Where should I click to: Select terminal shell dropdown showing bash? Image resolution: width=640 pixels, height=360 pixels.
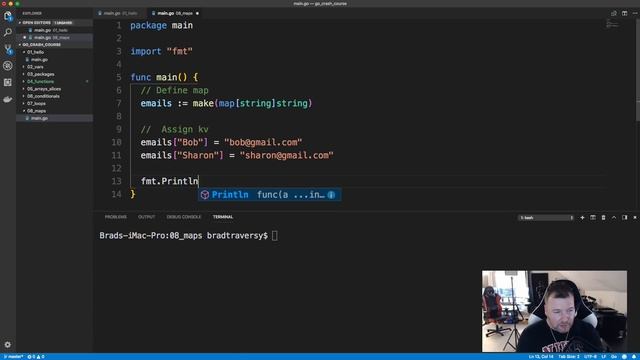pyautogui.click(x=546, y=218)
